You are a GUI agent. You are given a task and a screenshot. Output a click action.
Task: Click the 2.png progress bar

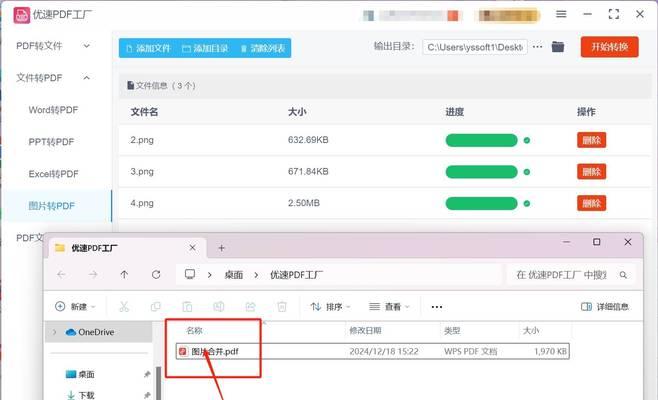tap(481, 140)
